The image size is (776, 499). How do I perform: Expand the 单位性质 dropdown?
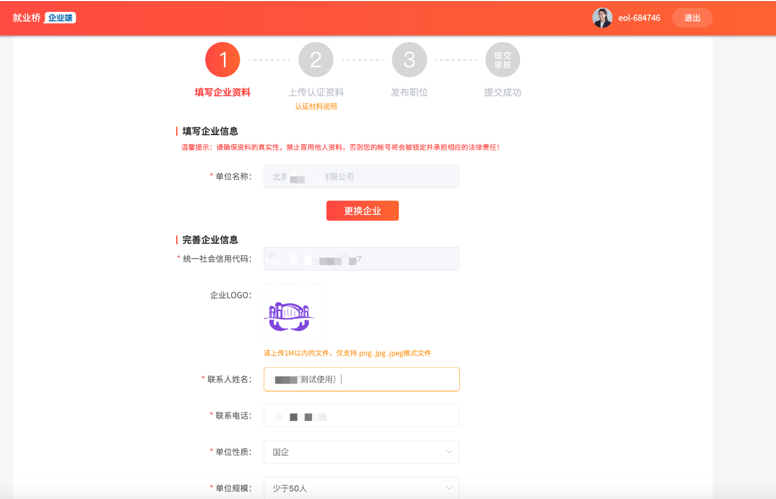361,452
